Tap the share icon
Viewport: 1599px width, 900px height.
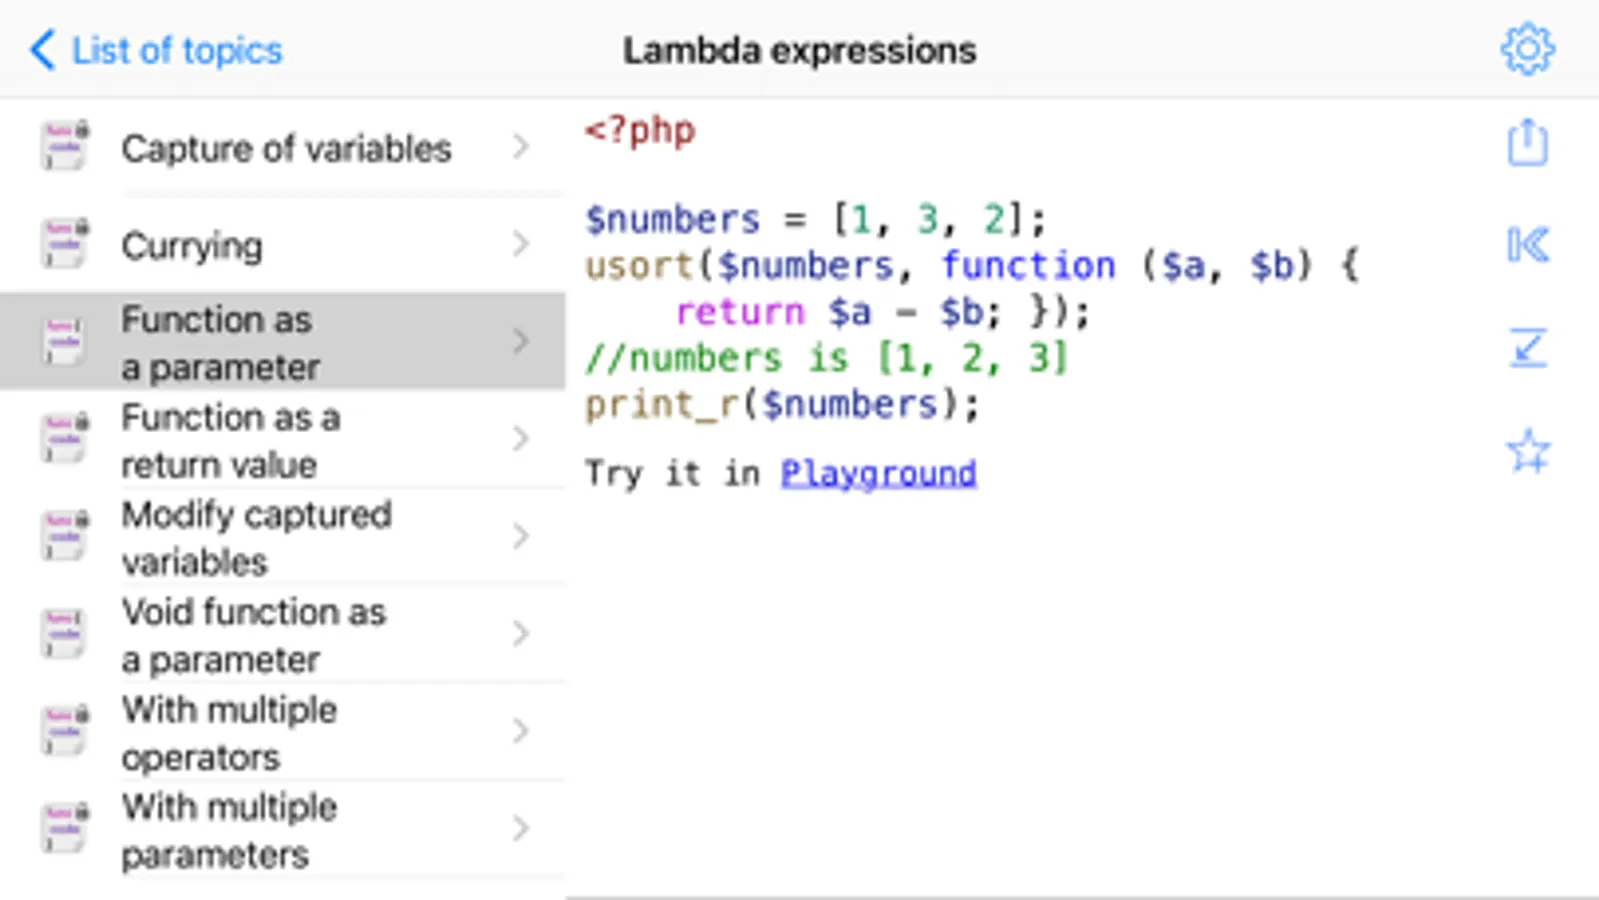click(1527, 143)
